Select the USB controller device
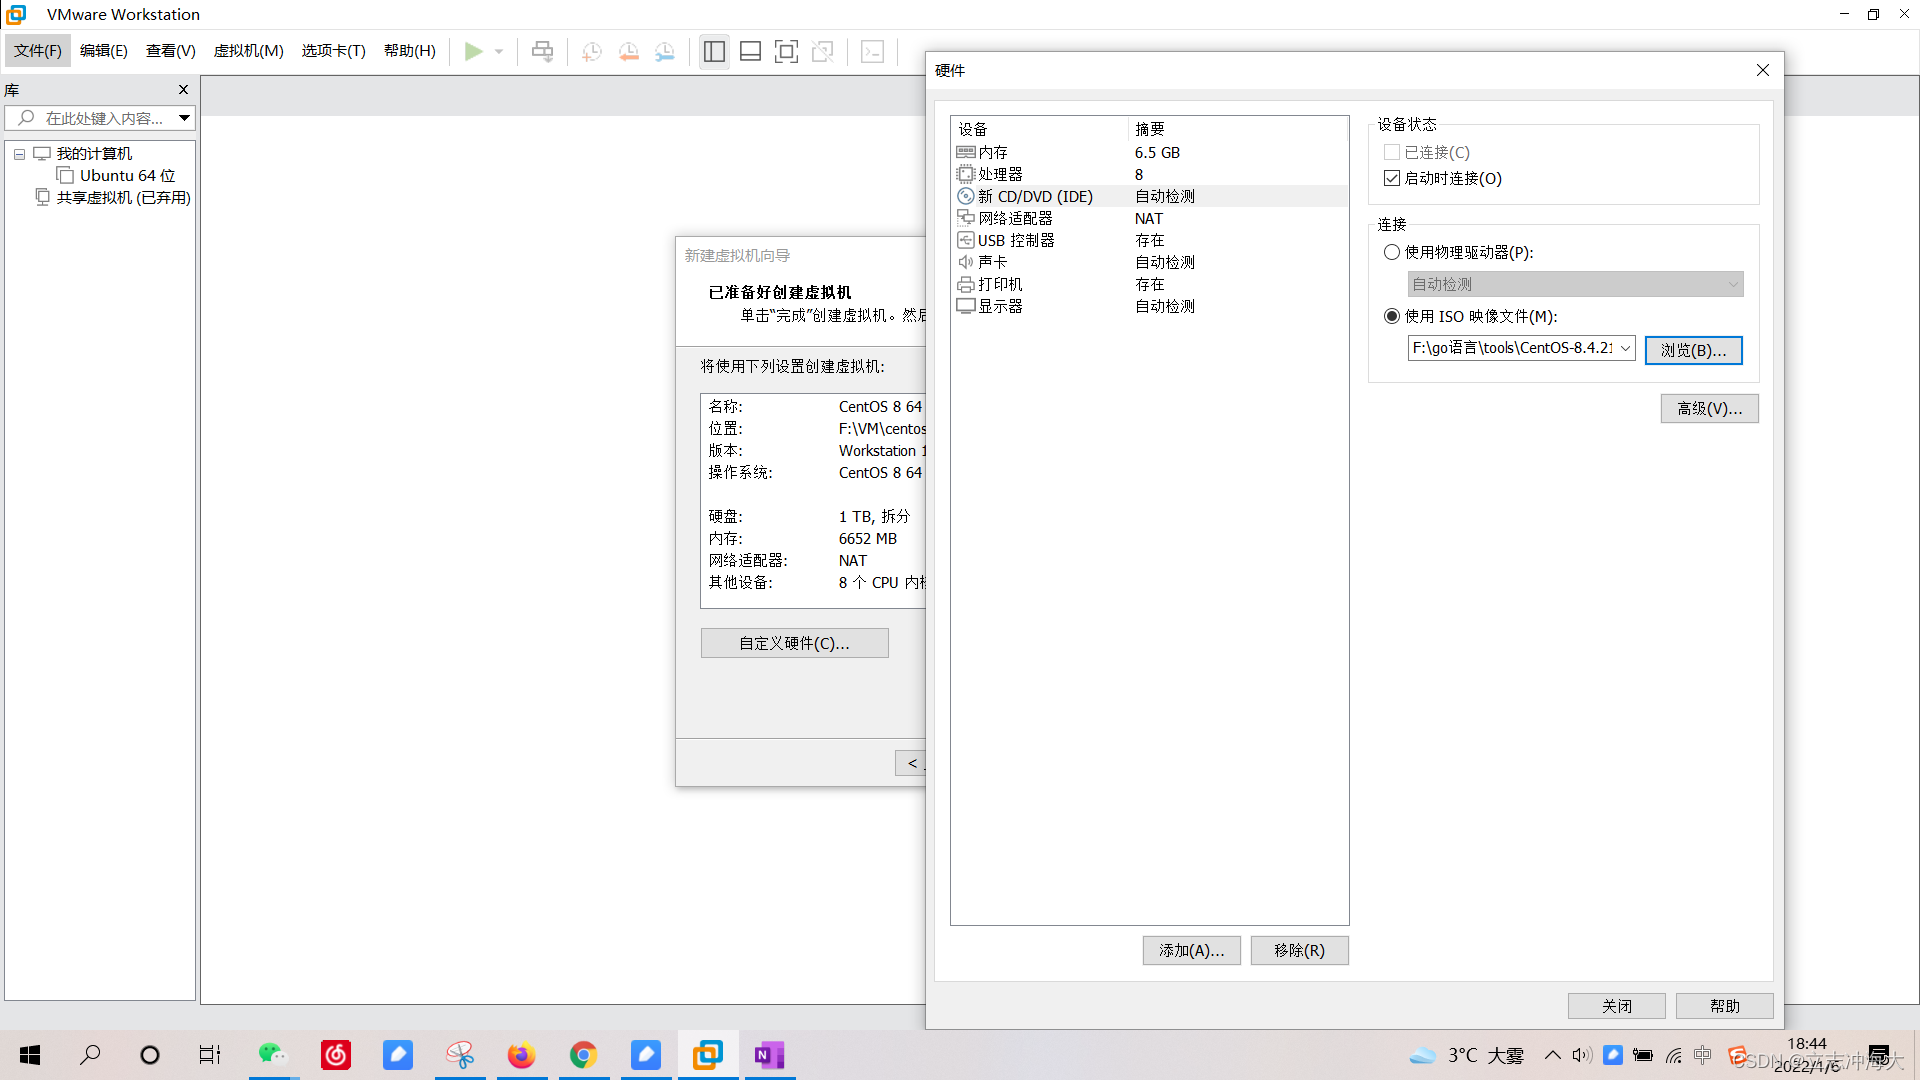The width and height of the screenshot is (1920, 1080). [x=1015, y=240]
